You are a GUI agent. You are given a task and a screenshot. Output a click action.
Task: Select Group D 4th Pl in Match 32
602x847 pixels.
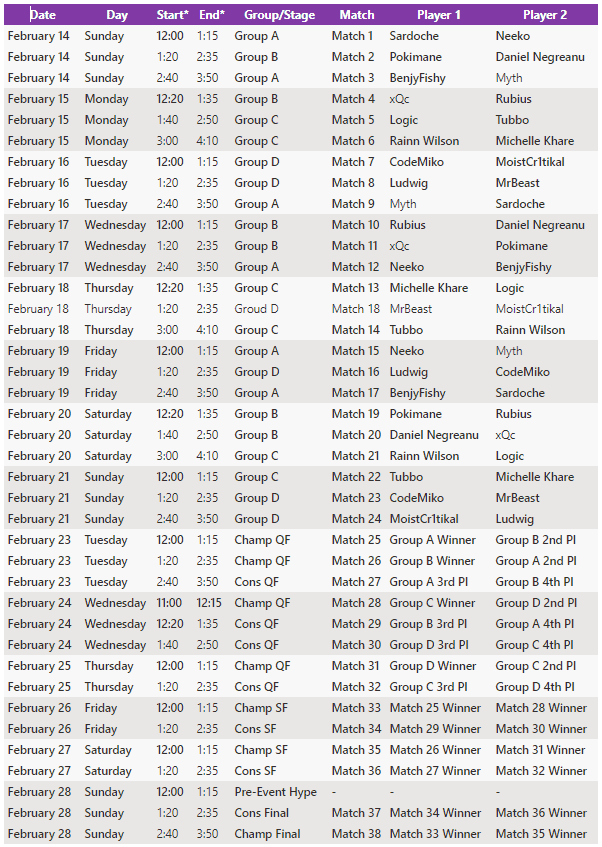(535, 687)
